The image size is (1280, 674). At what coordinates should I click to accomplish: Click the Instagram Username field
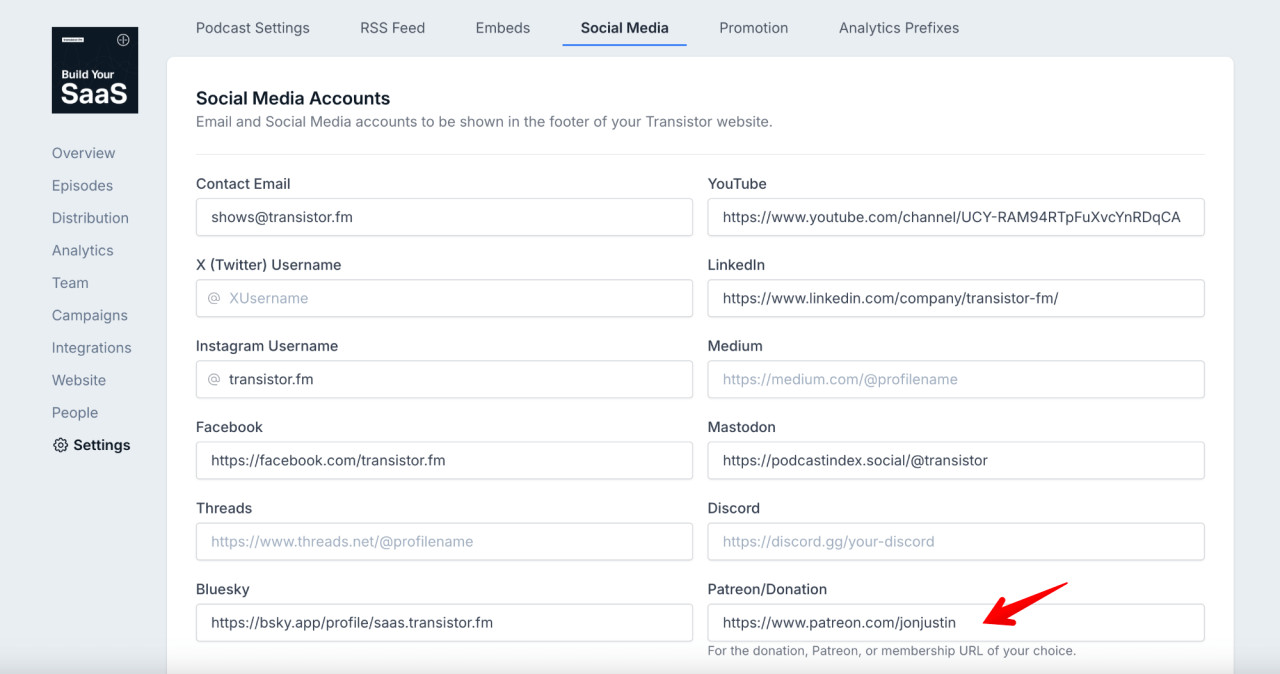(444, 379)
